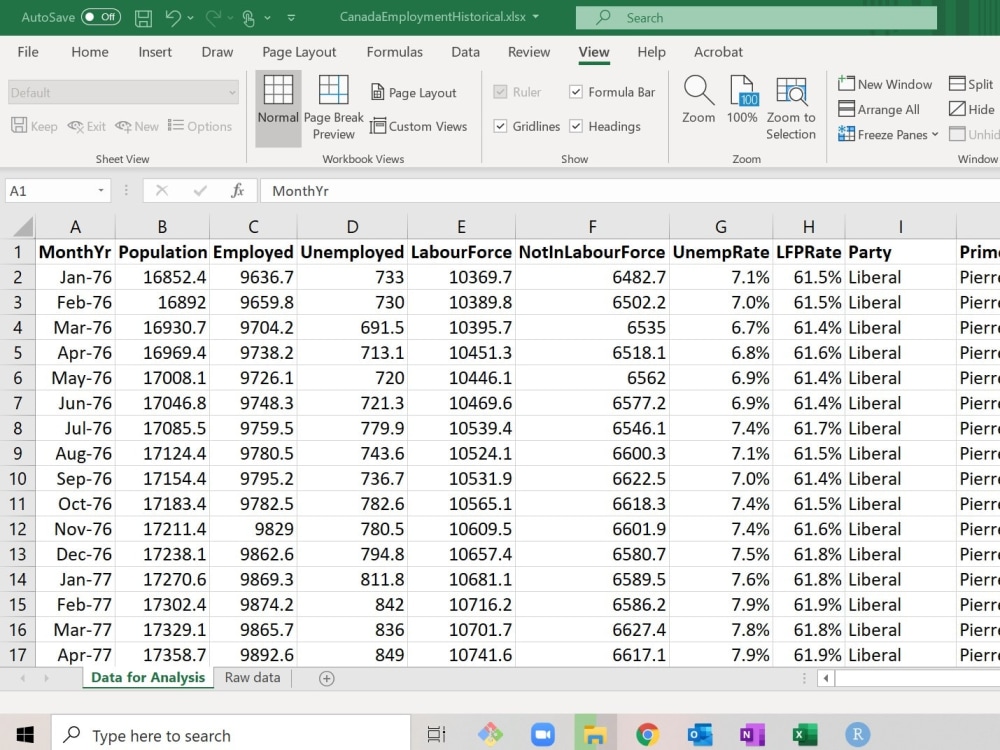Open the Raw data sheet tab
1000x750 pixels.
coord(252,677)
